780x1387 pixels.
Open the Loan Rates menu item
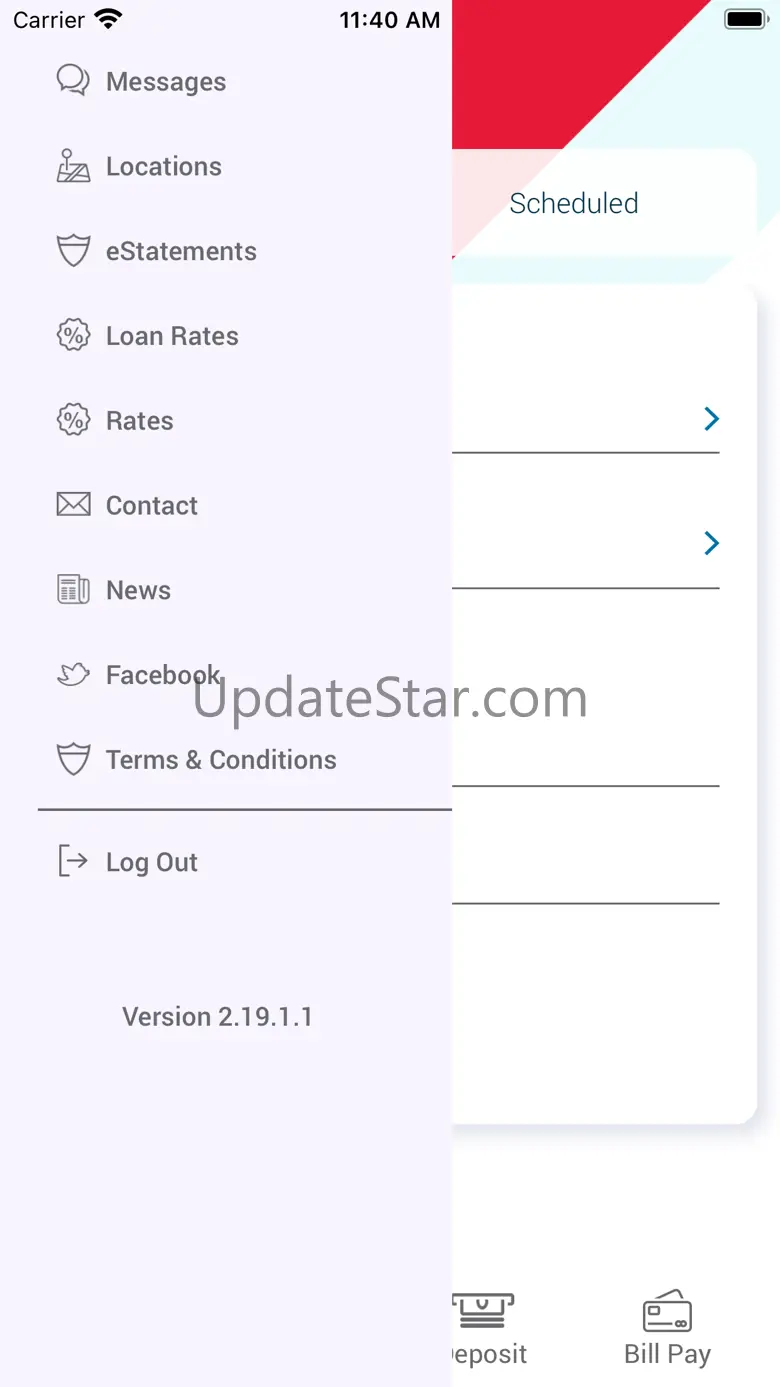click(172, 336)
